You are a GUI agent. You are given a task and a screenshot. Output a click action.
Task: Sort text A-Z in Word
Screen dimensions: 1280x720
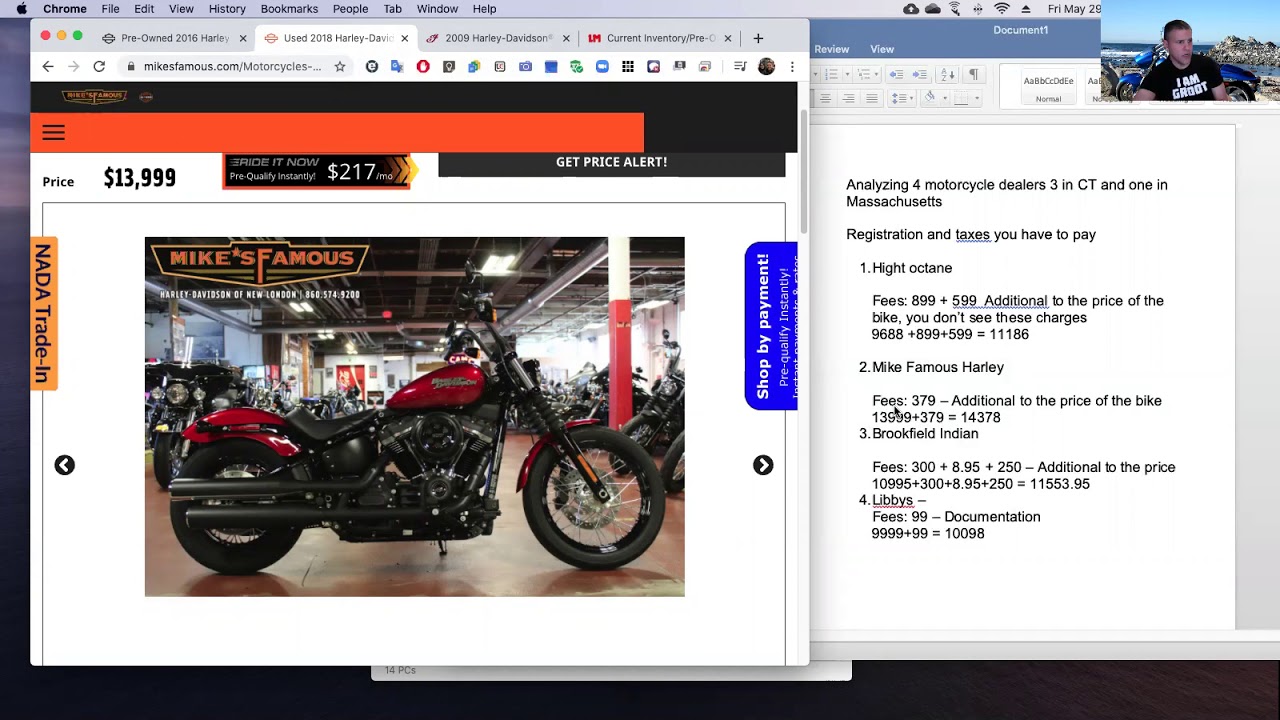(x=947, y=74)
